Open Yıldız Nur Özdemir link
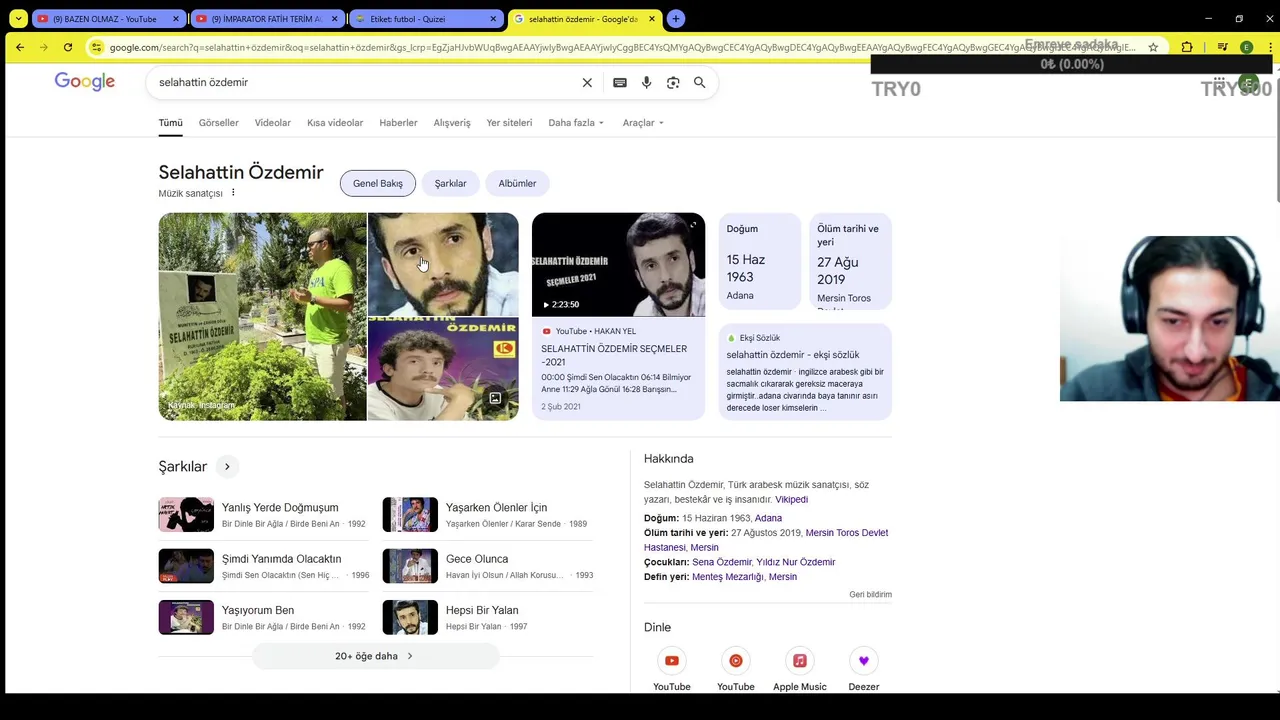1280x720 pixels. (x=796, y=562)
